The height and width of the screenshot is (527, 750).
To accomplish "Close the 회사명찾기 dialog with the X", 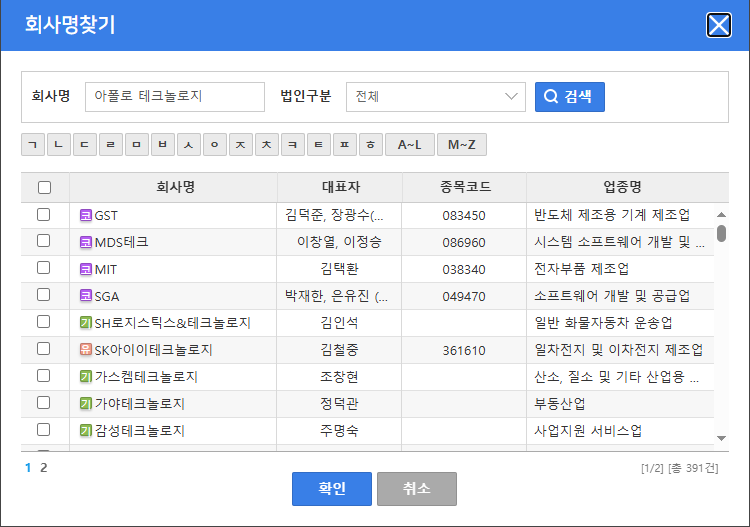I will (718, 25).
